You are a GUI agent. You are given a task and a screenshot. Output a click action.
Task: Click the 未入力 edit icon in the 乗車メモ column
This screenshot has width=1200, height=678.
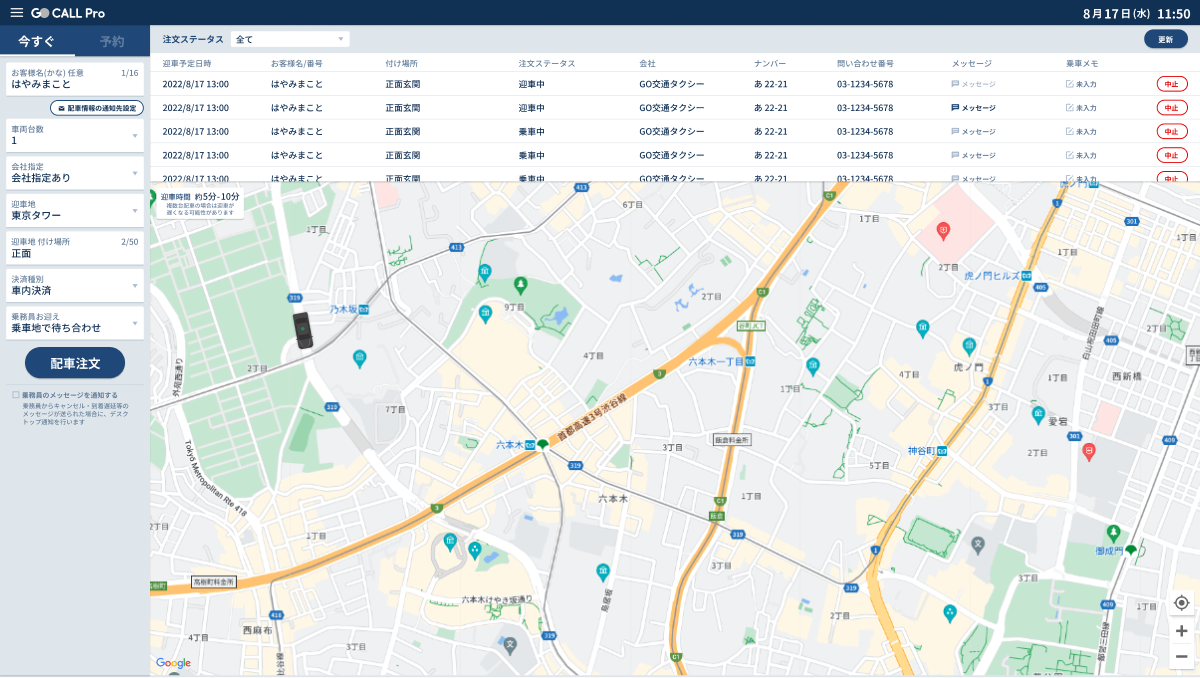(1071, 82)
